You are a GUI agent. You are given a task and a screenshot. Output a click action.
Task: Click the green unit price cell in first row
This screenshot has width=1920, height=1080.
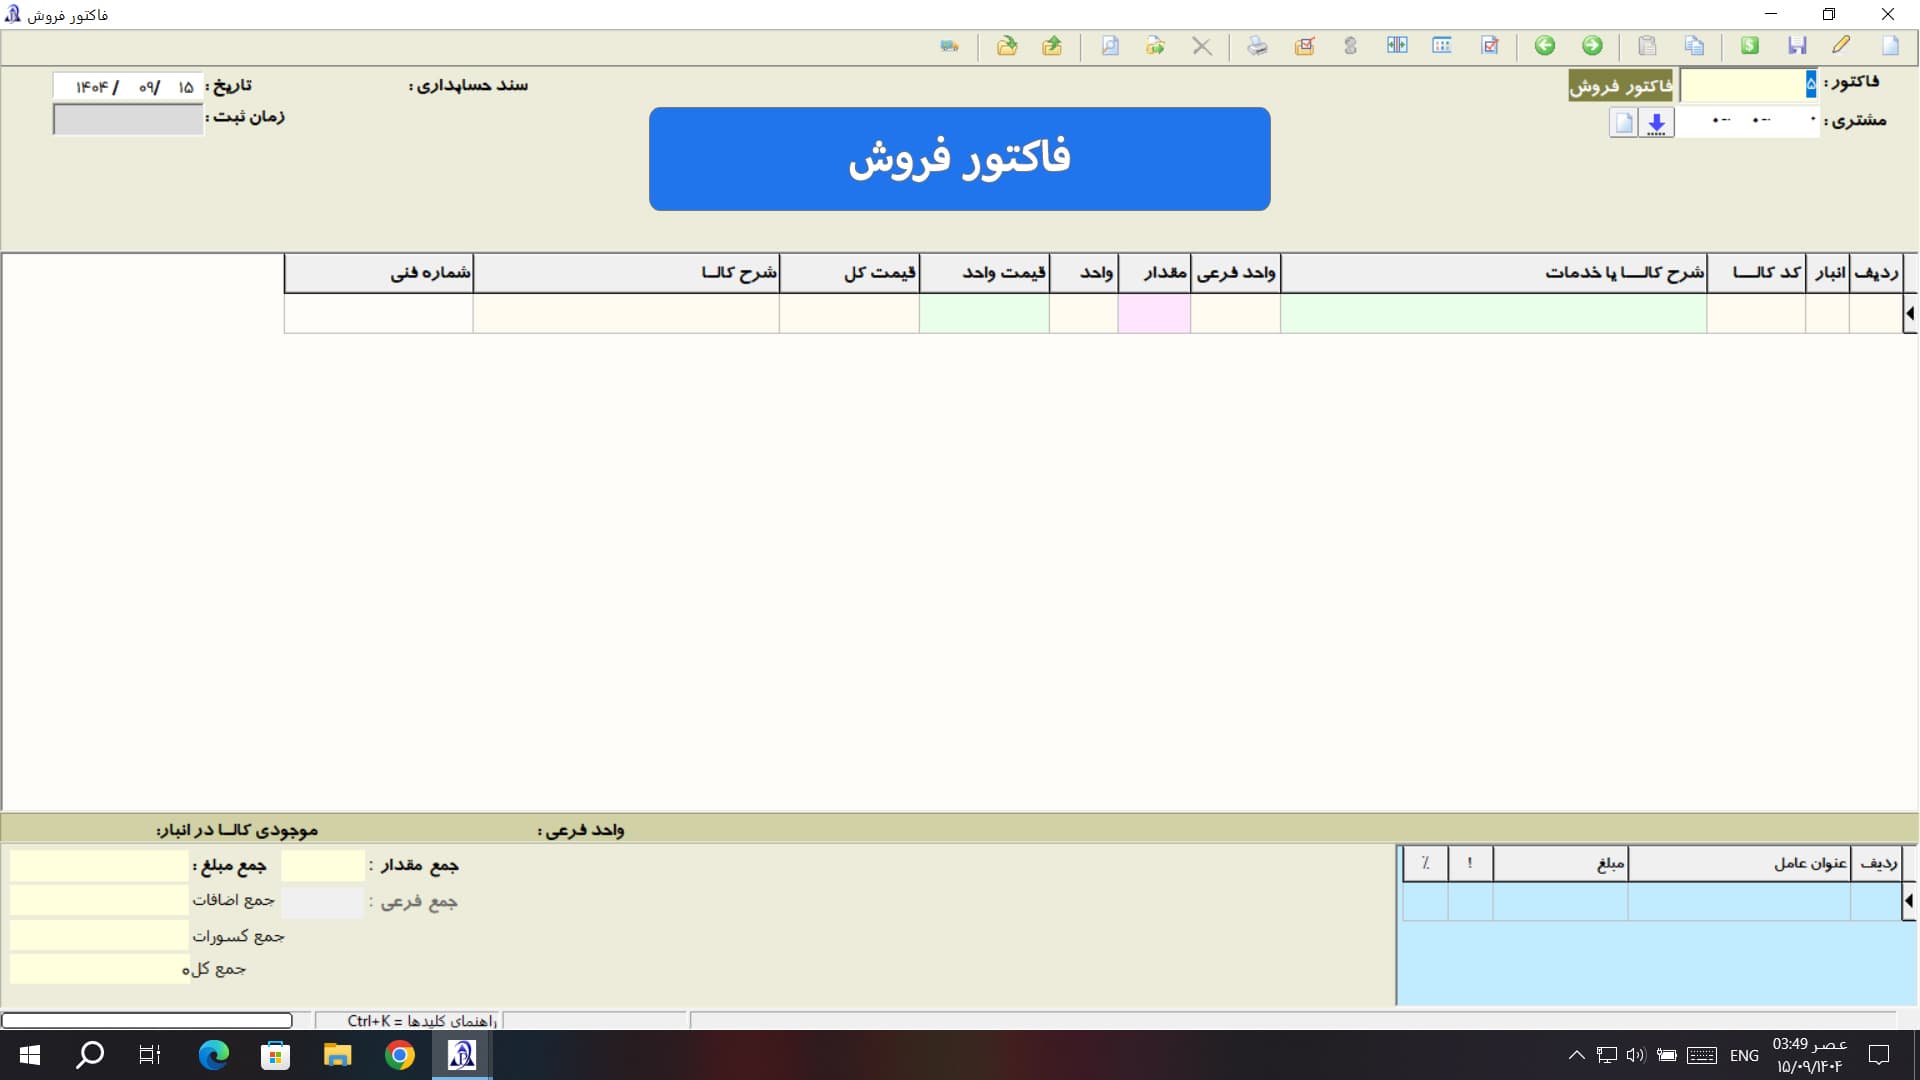(x=985, y=314)
